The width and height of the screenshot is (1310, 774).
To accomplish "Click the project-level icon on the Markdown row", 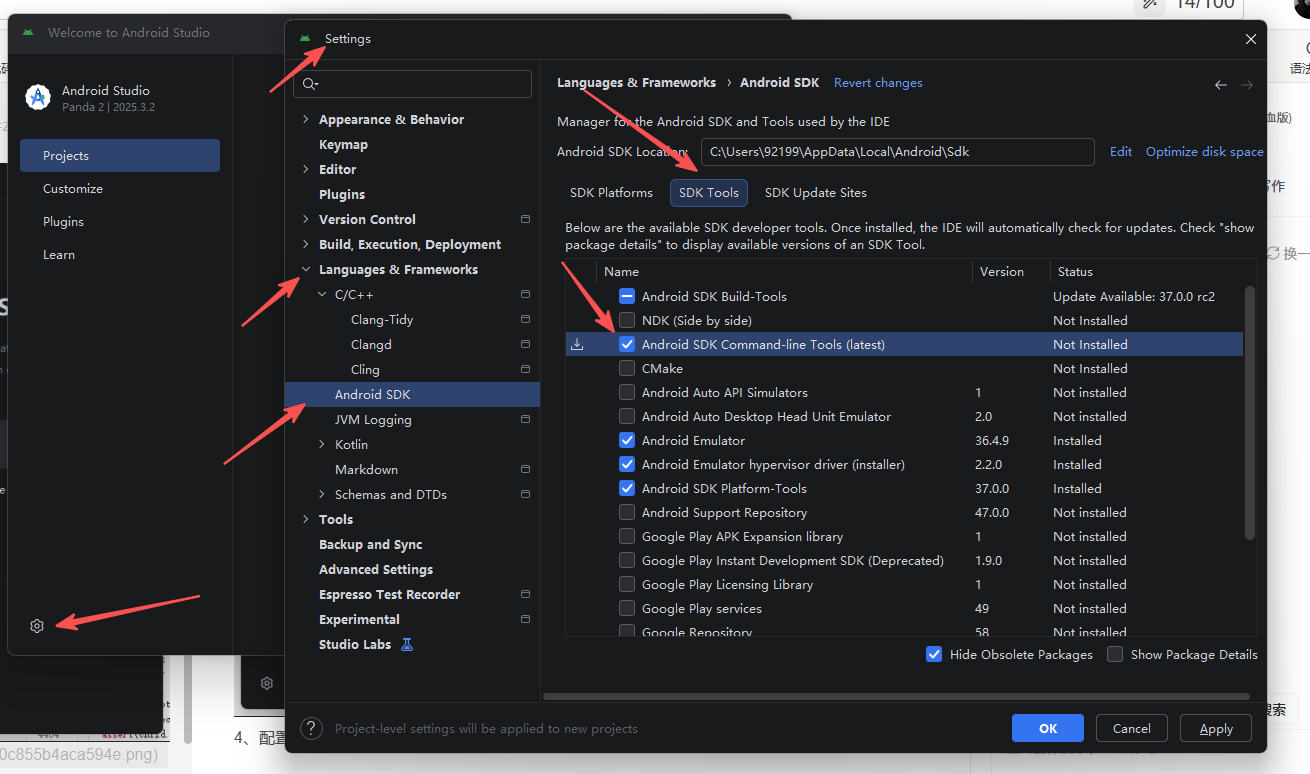I will coord(526,470).
